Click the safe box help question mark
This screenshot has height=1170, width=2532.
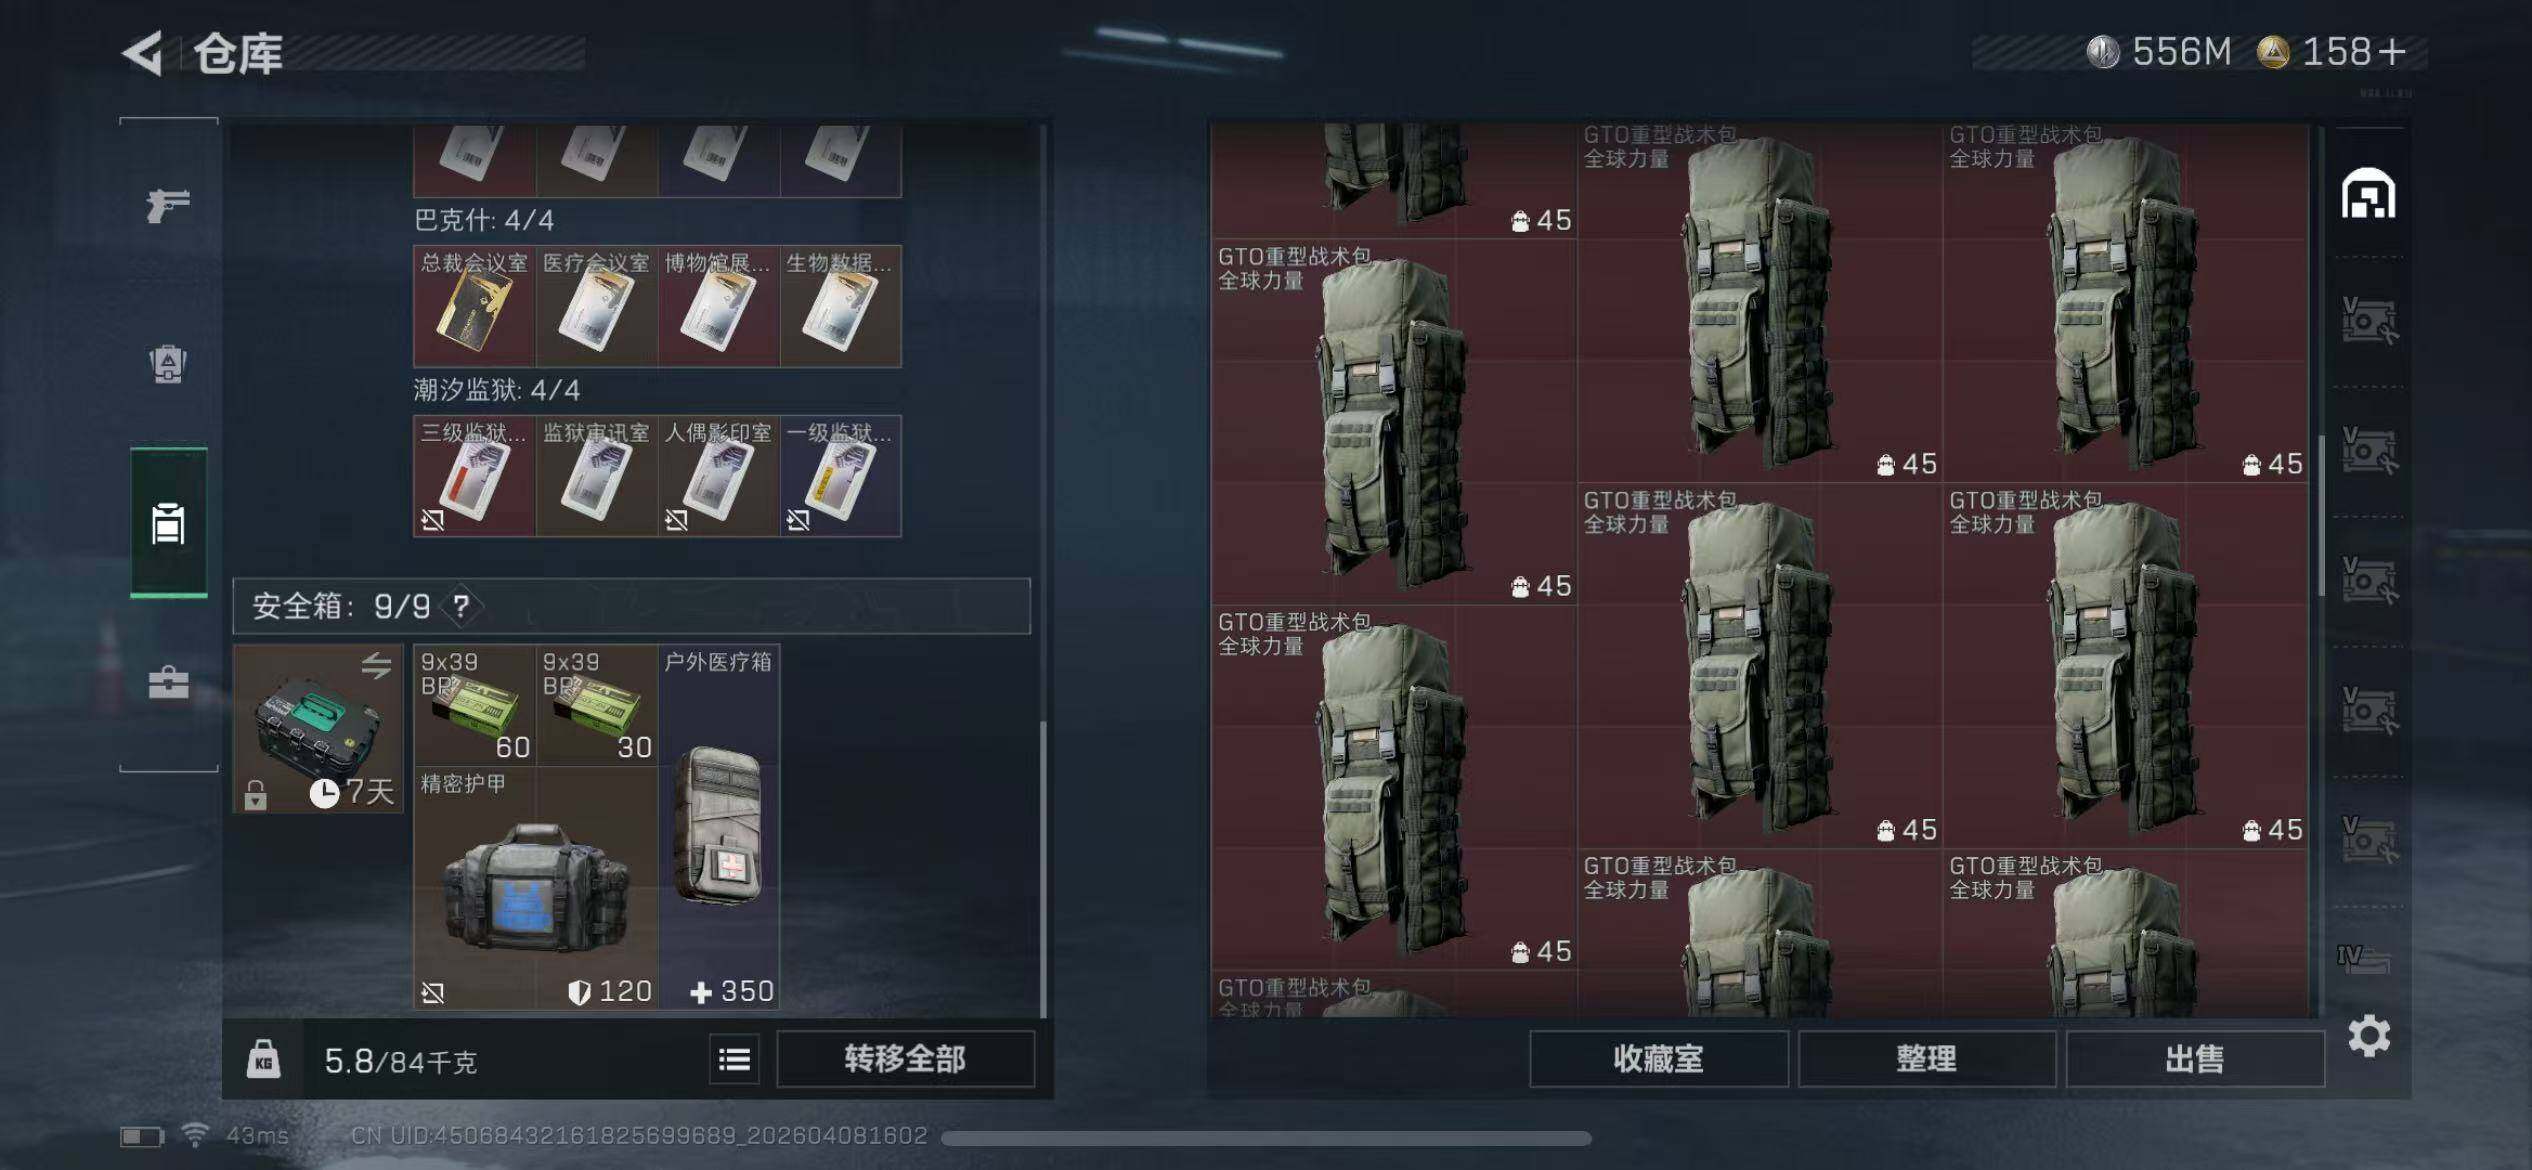point(461,606)
